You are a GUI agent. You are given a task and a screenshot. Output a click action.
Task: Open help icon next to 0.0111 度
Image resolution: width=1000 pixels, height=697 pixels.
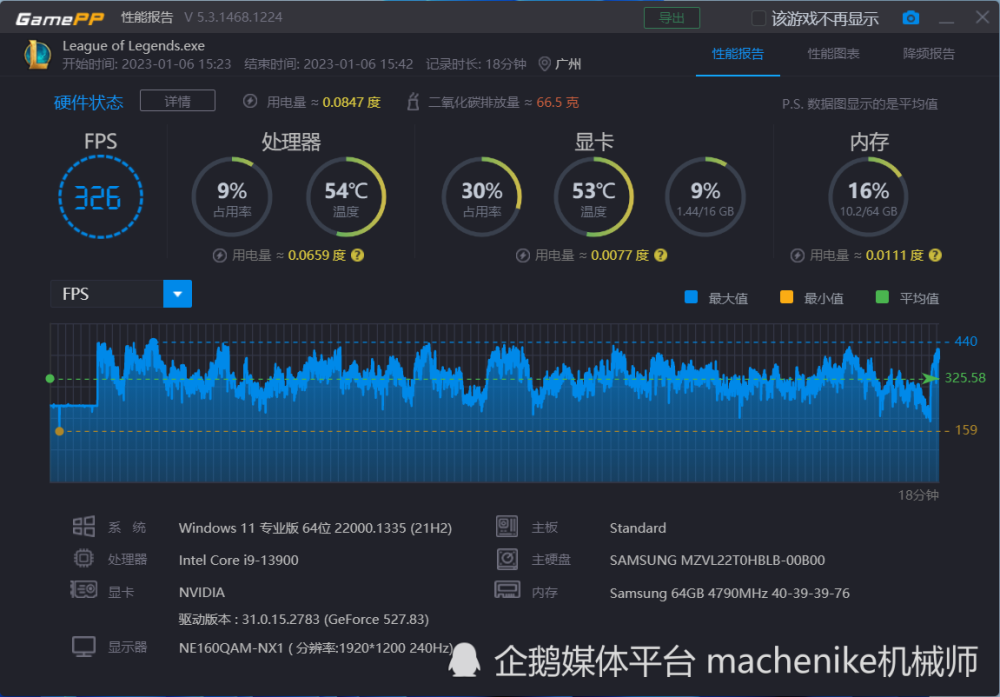[935, 255]
